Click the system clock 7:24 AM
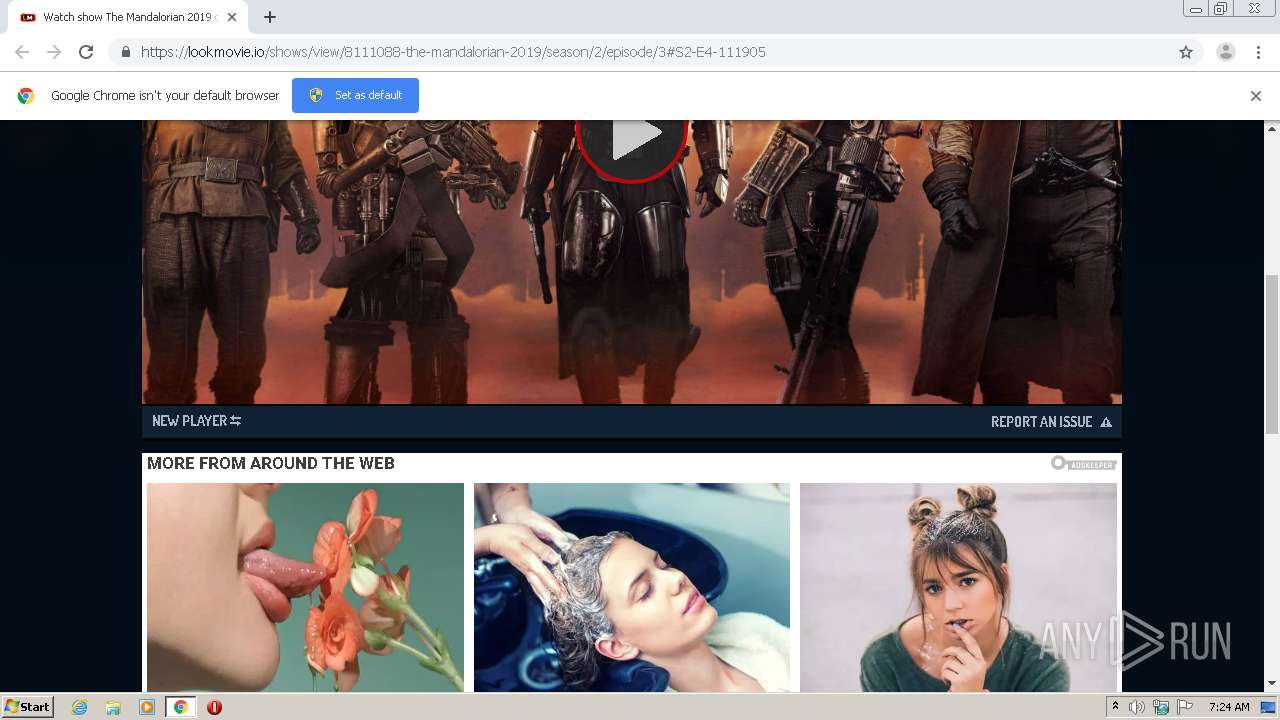Image resolution: width=1280 pixels, height=720 pixels. pos(1229,707)
